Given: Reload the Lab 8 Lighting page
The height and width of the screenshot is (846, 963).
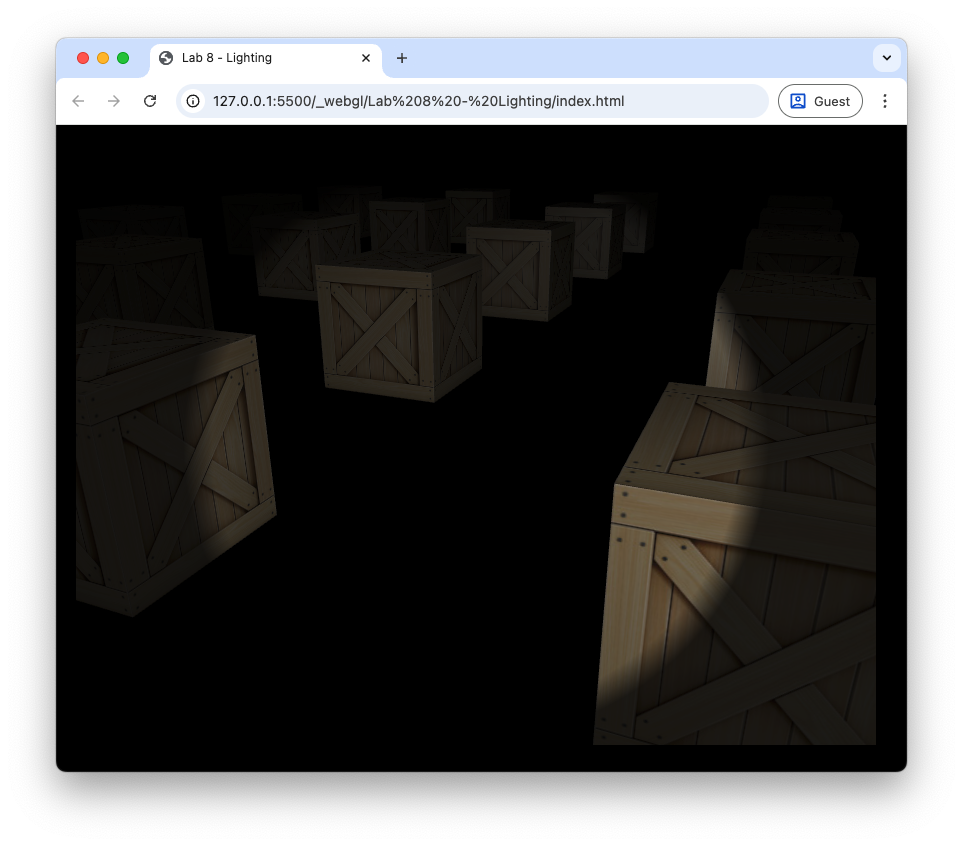Looking at the screenshot, I should (150, 101).
